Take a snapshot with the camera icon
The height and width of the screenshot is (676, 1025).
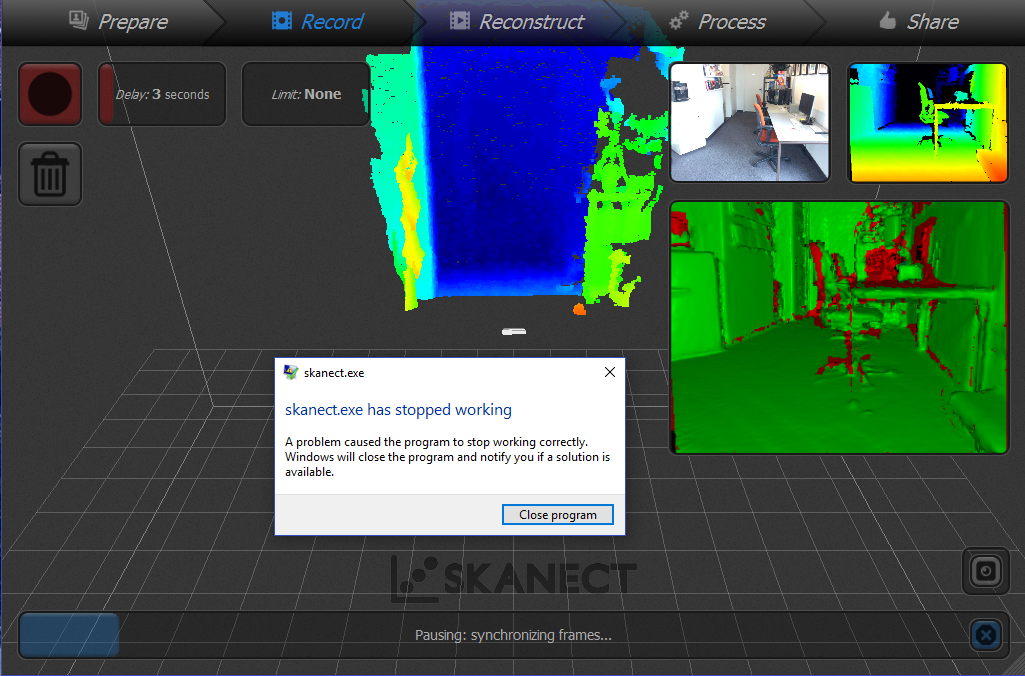985,571
